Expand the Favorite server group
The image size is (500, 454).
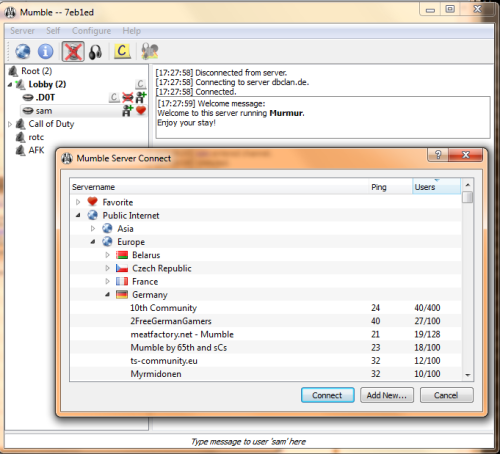tap(78, 202)
